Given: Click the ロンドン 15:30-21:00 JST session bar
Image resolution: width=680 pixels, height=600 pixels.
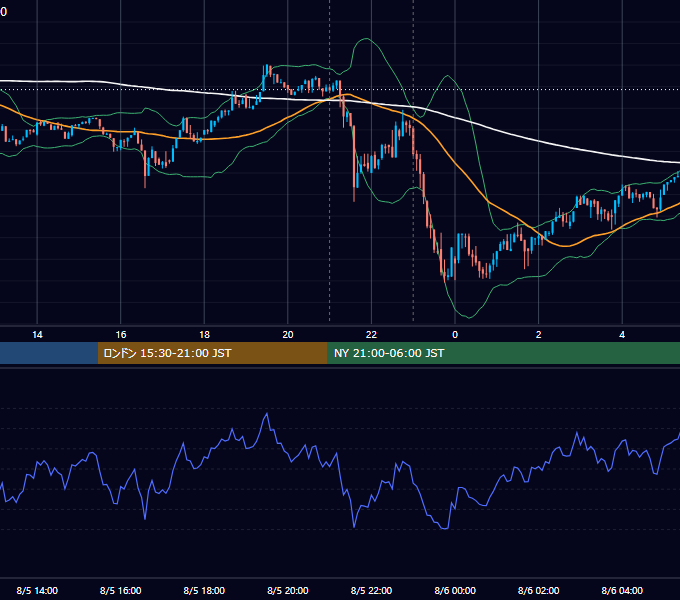Looking at the screenshot, I should point(212,353).
